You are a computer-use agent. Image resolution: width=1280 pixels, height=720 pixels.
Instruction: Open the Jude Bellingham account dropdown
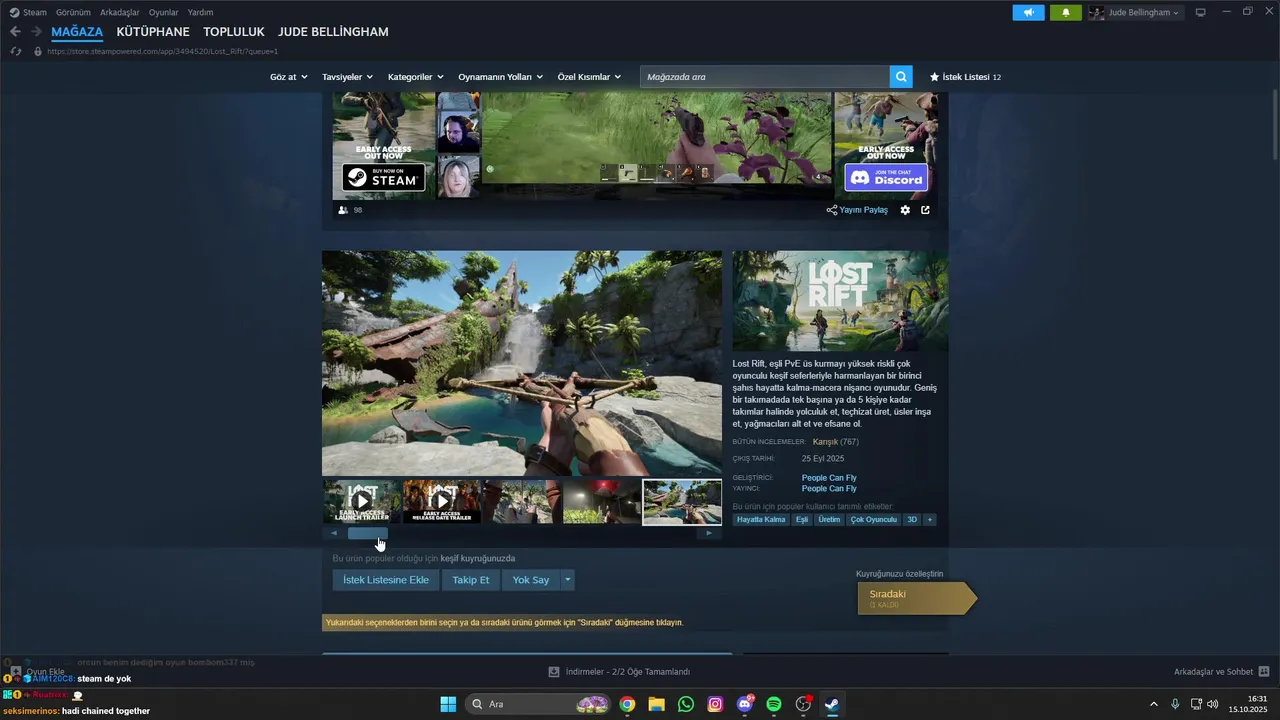(1135, 13)
